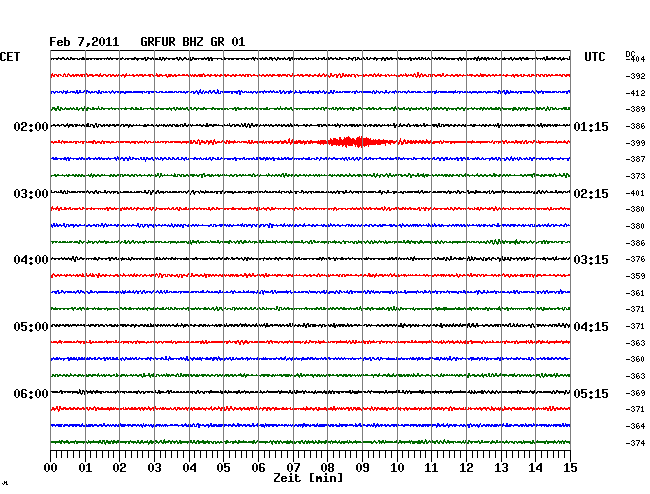Select minute tick label '14'
This screenshot has width=650, height=494.
535,467
